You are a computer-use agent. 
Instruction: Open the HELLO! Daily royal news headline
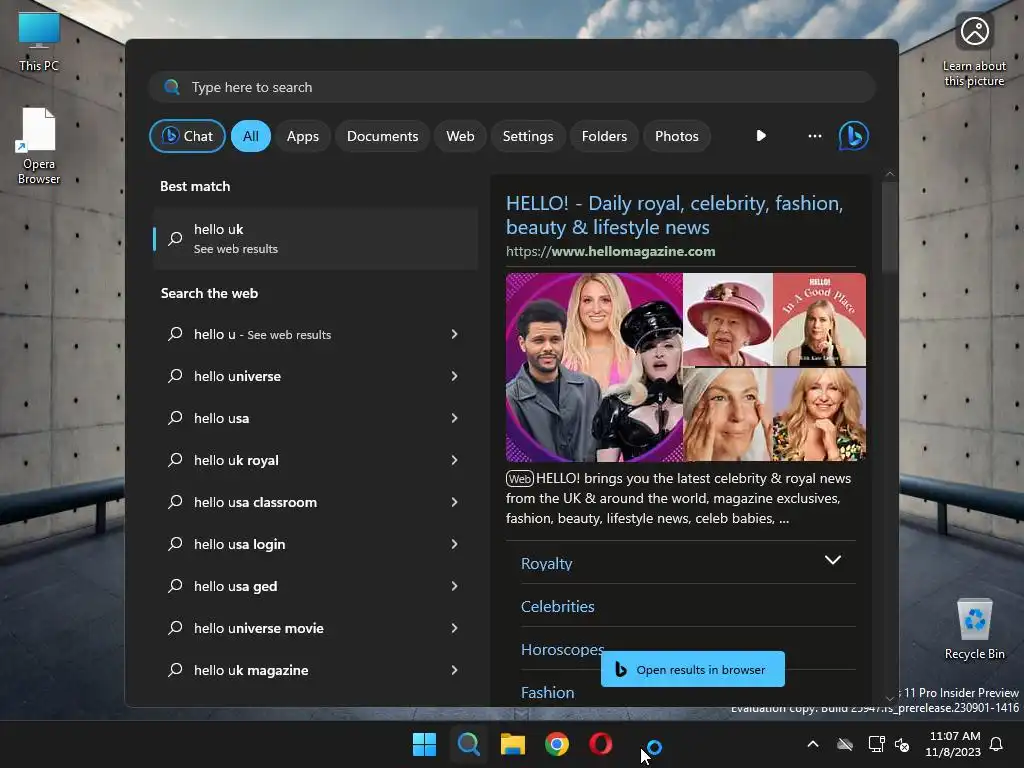click(675, 215)
